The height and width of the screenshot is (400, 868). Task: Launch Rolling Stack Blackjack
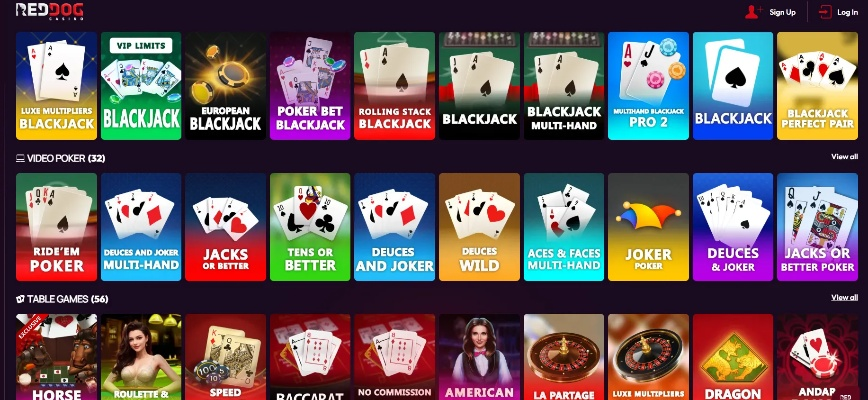(x=394, y=86)
